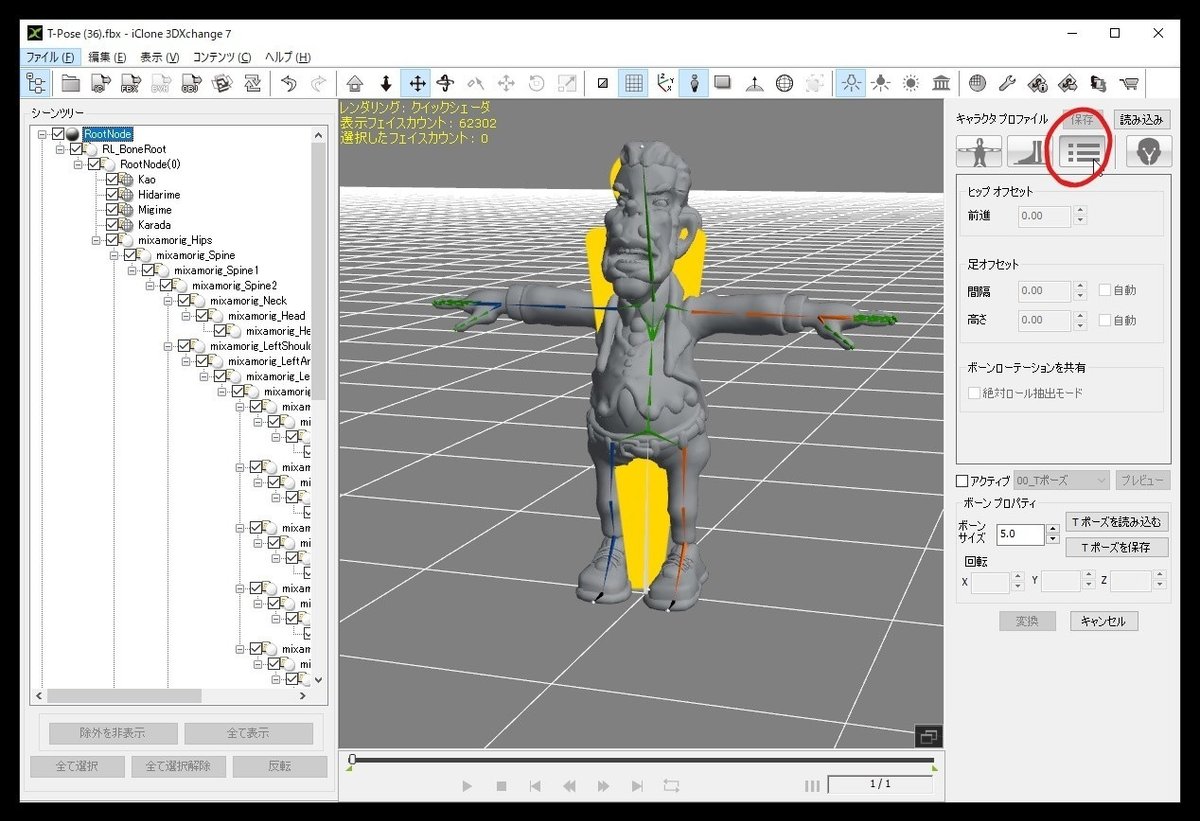1200x821 pixels.
Task: Click the leg/foot profile icon
Action: click(x=1029, y=152)
